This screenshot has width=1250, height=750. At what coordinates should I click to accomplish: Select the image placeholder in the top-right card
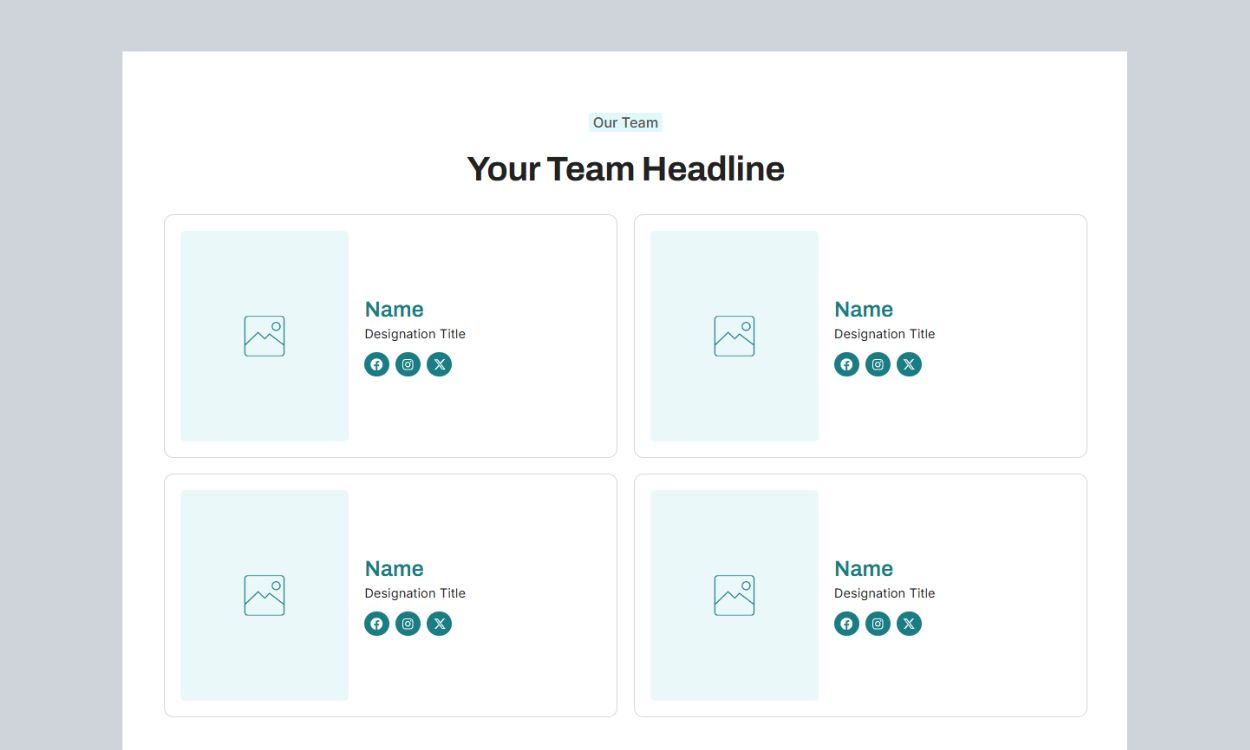[x=734, y=336]
